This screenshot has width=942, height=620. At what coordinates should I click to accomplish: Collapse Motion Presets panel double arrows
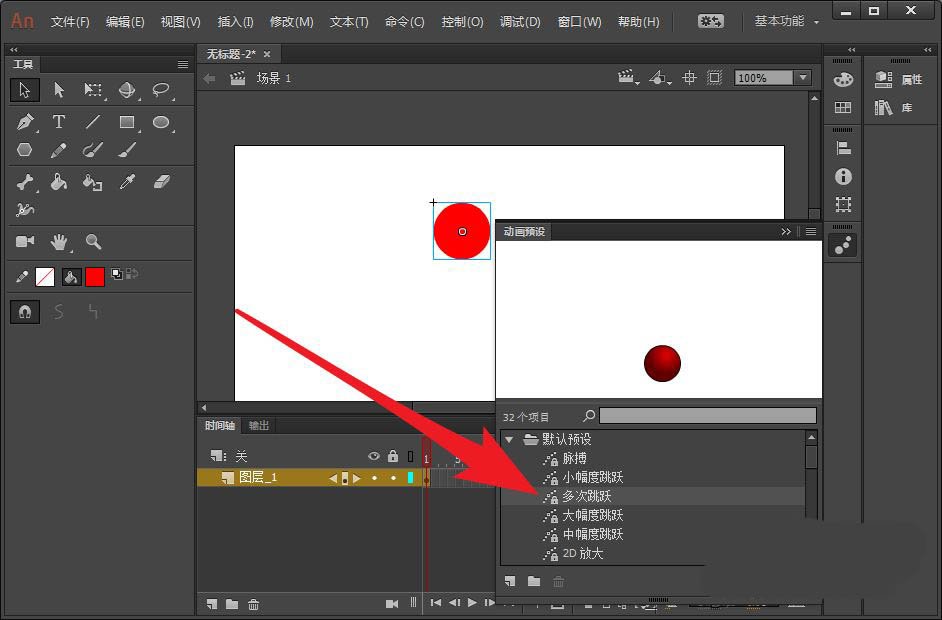pyautogui.click(x=786, y=232)
